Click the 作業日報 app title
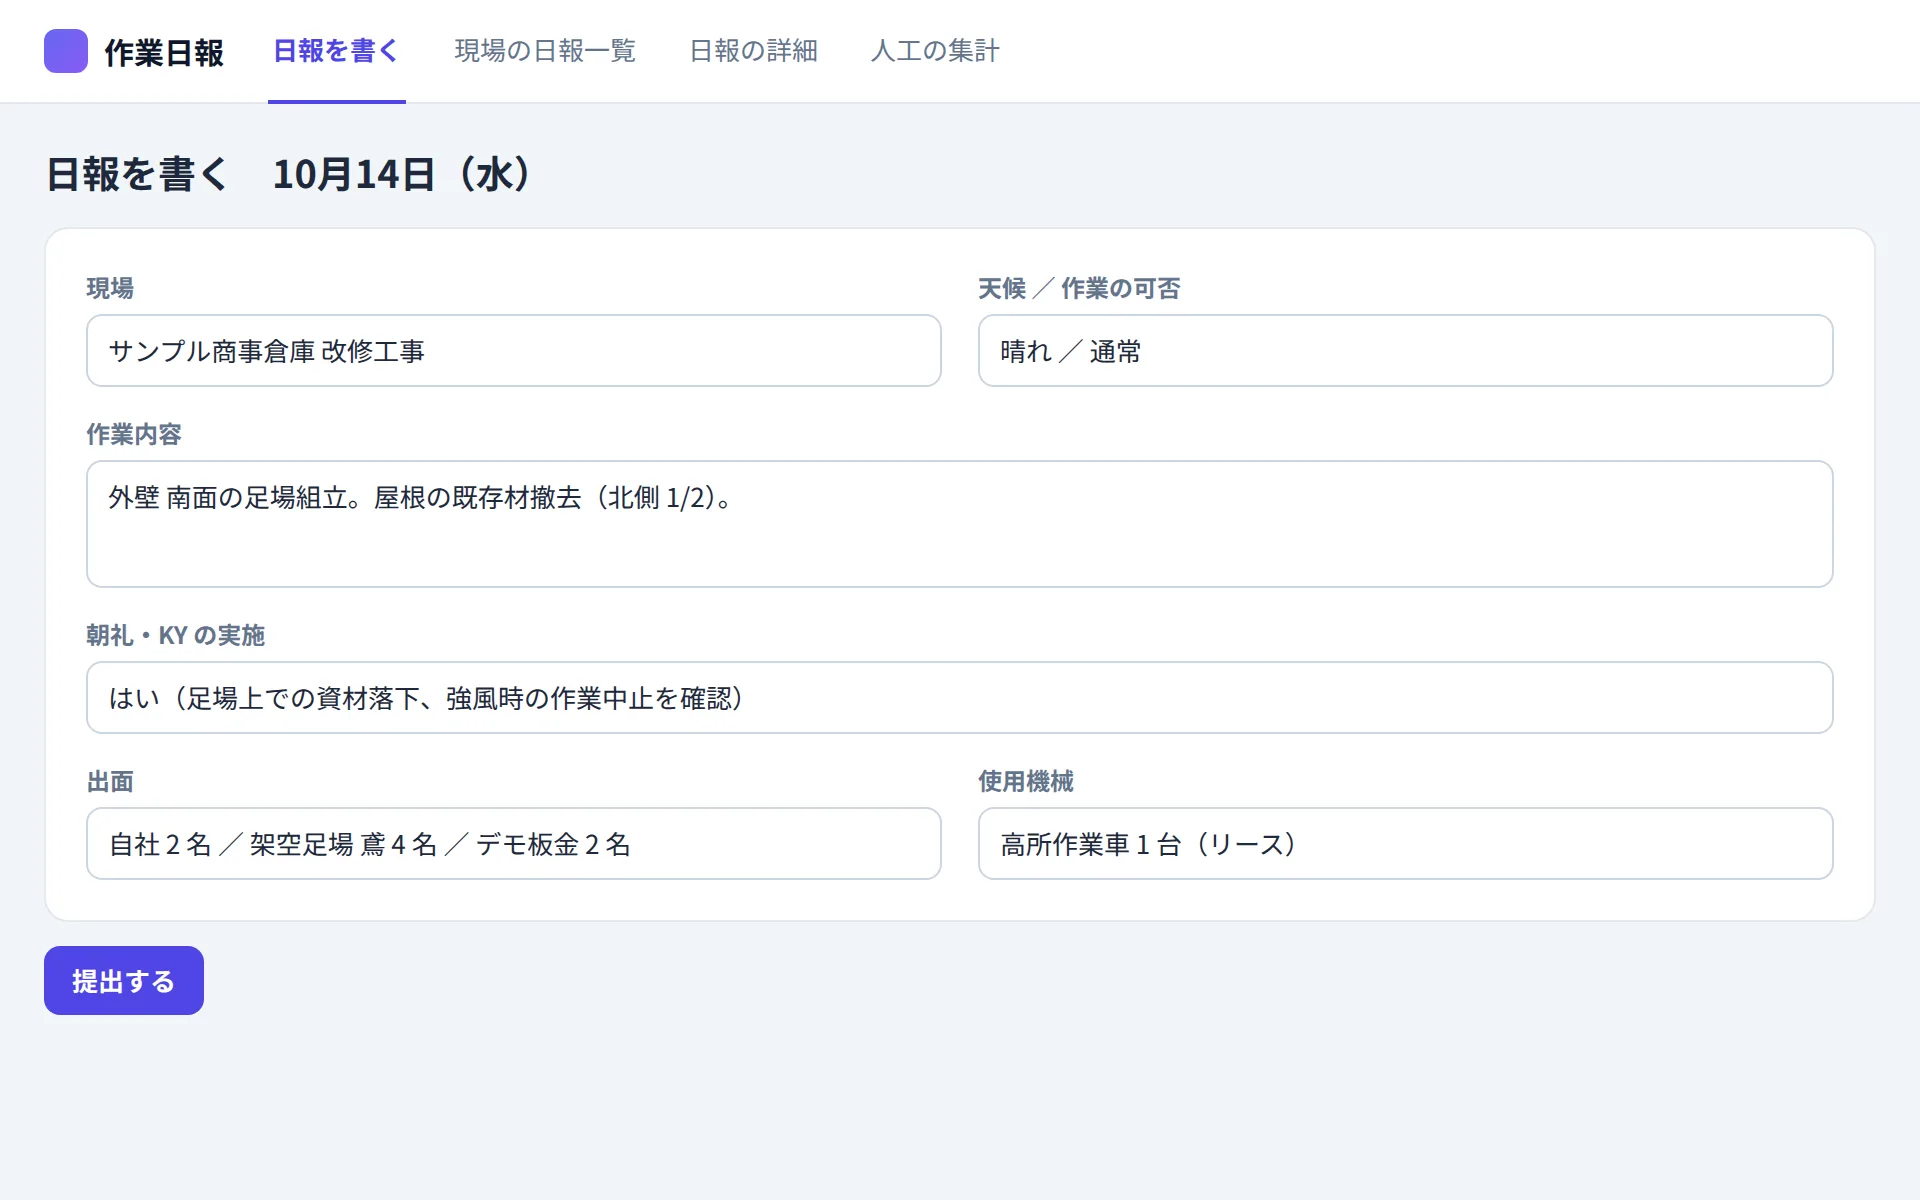1920x1200 pixels. [x=164, y=52]
